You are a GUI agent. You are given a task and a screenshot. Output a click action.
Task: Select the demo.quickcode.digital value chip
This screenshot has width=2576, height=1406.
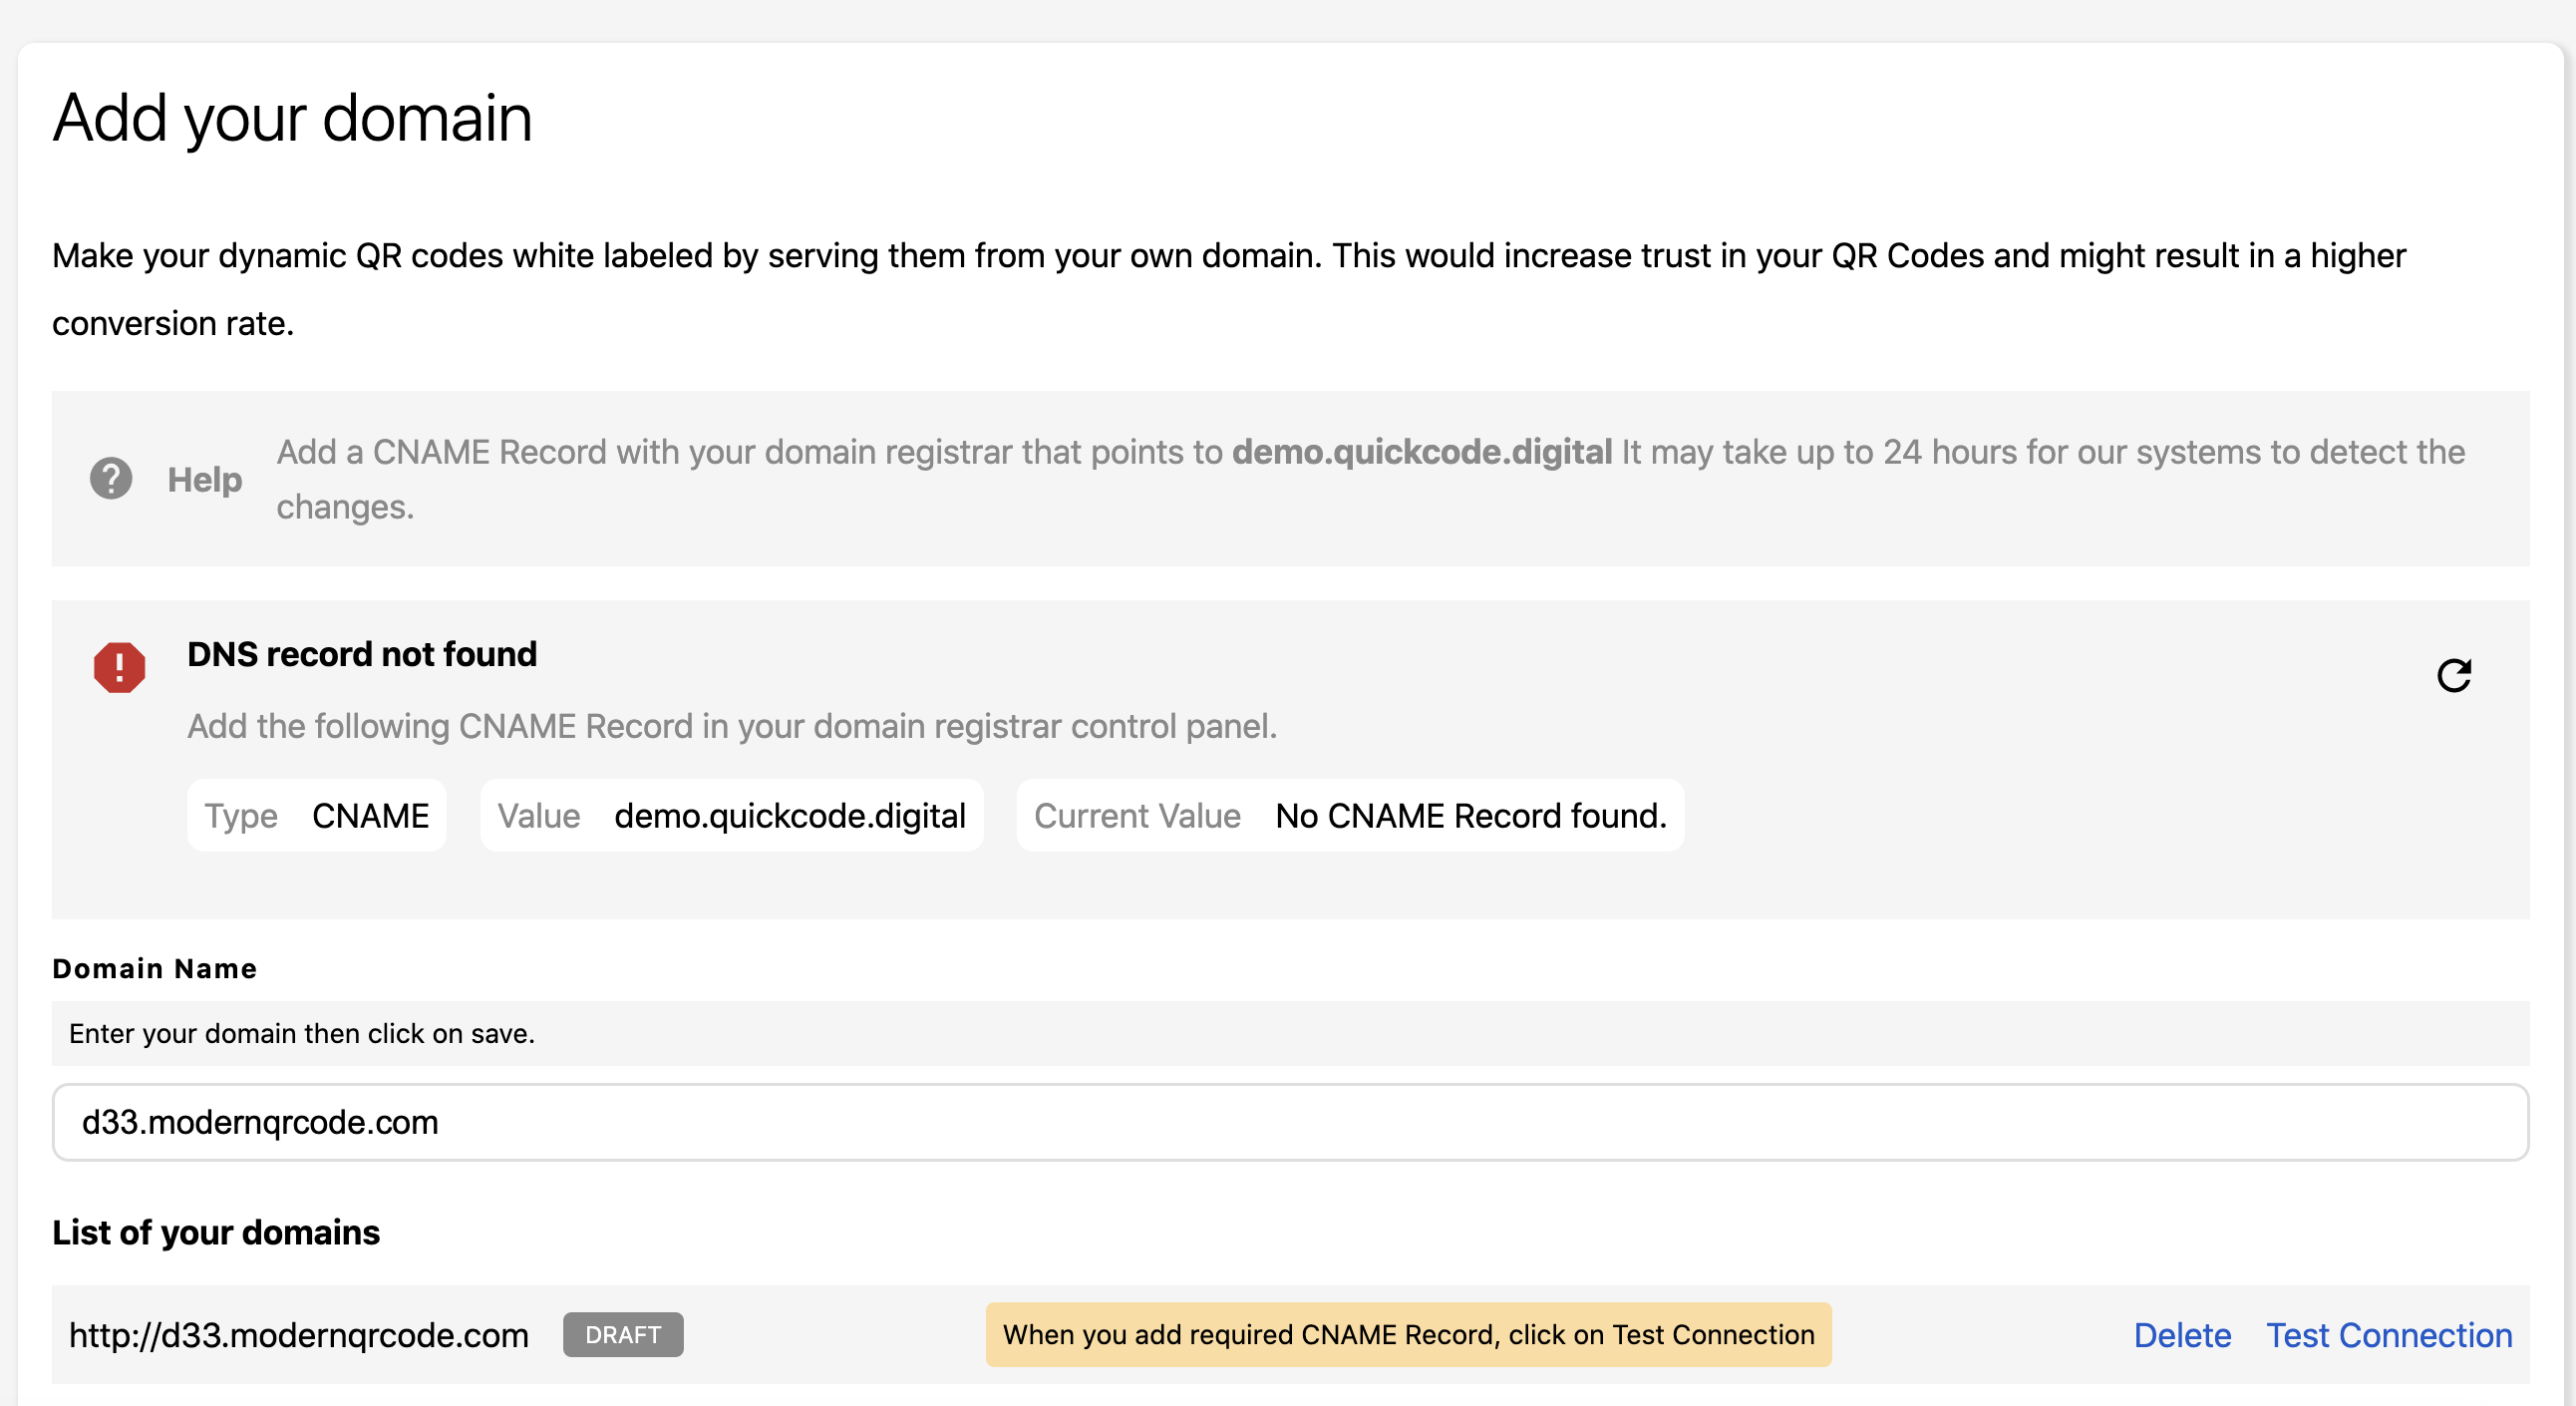click(731, 816)
